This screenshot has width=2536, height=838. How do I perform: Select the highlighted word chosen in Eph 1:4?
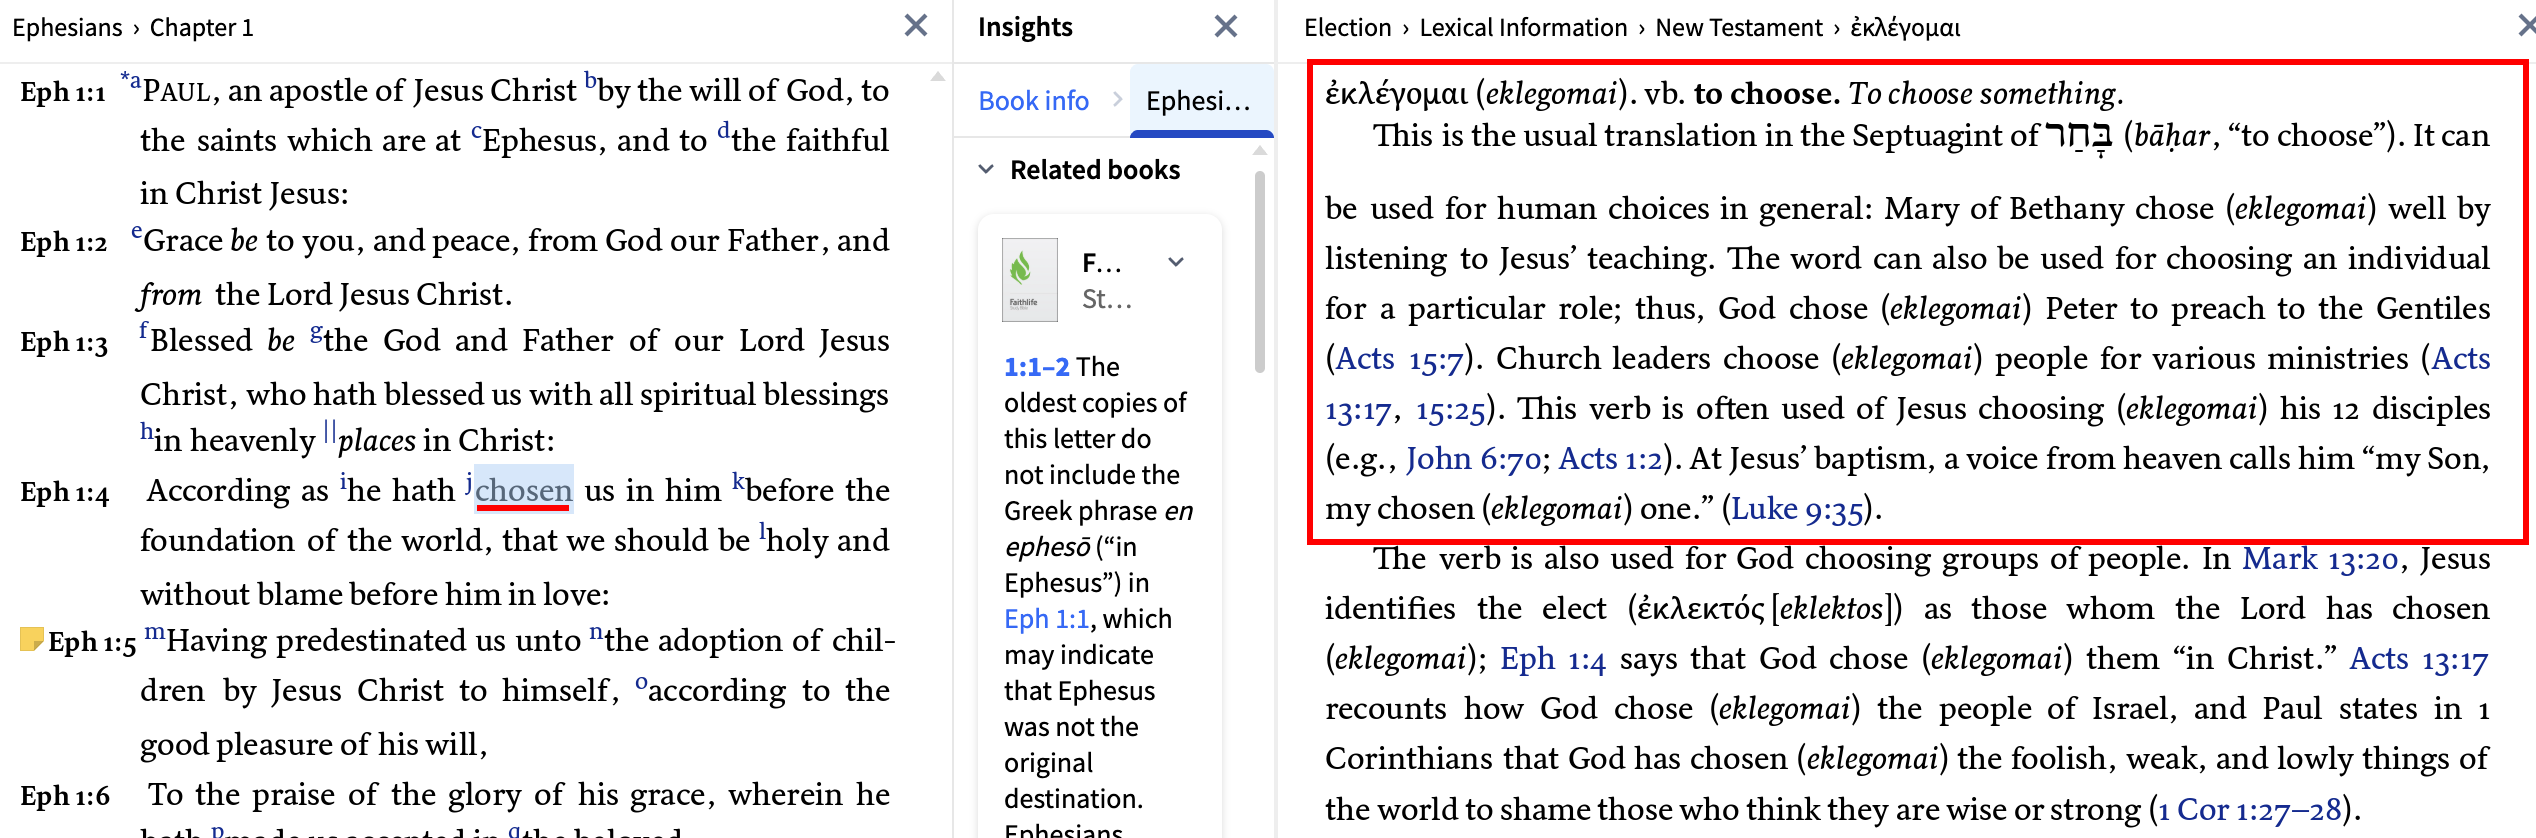pos(523,490)
